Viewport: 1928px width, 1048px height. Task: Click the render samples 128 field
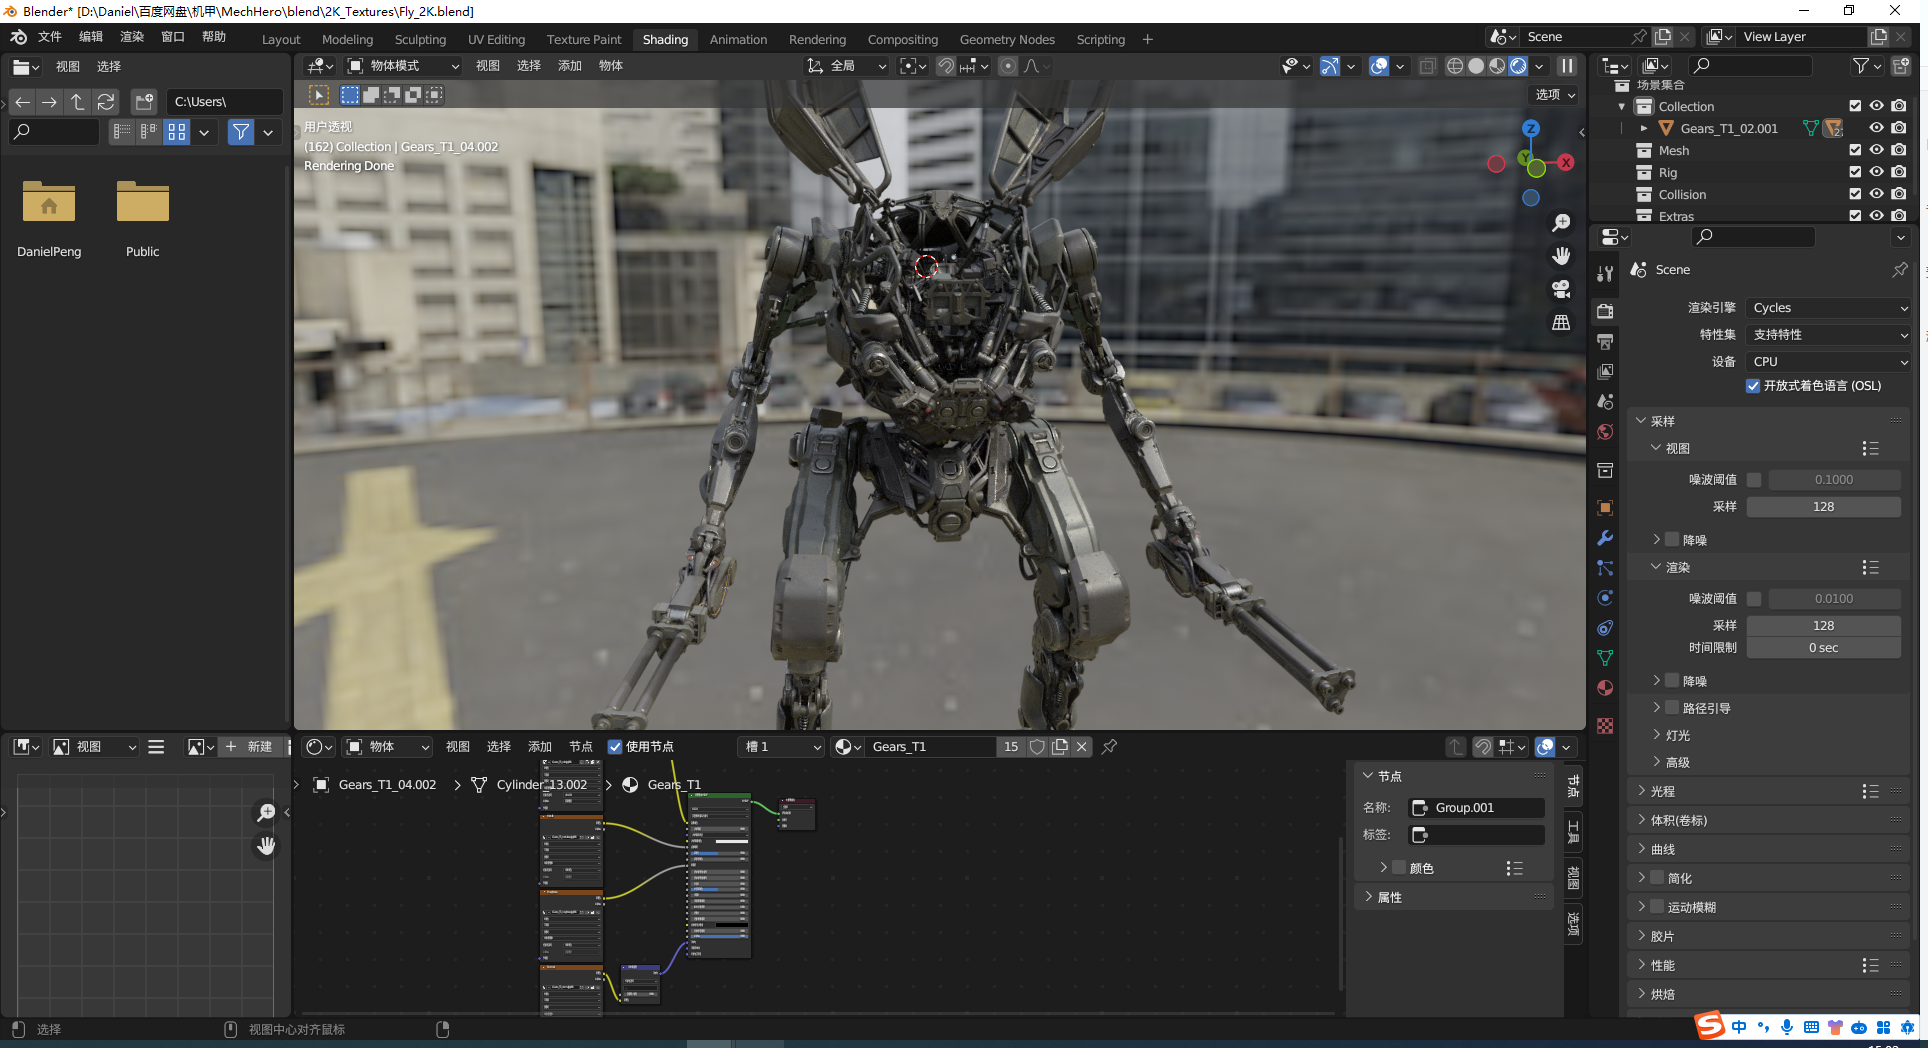tap(1823, 625)
